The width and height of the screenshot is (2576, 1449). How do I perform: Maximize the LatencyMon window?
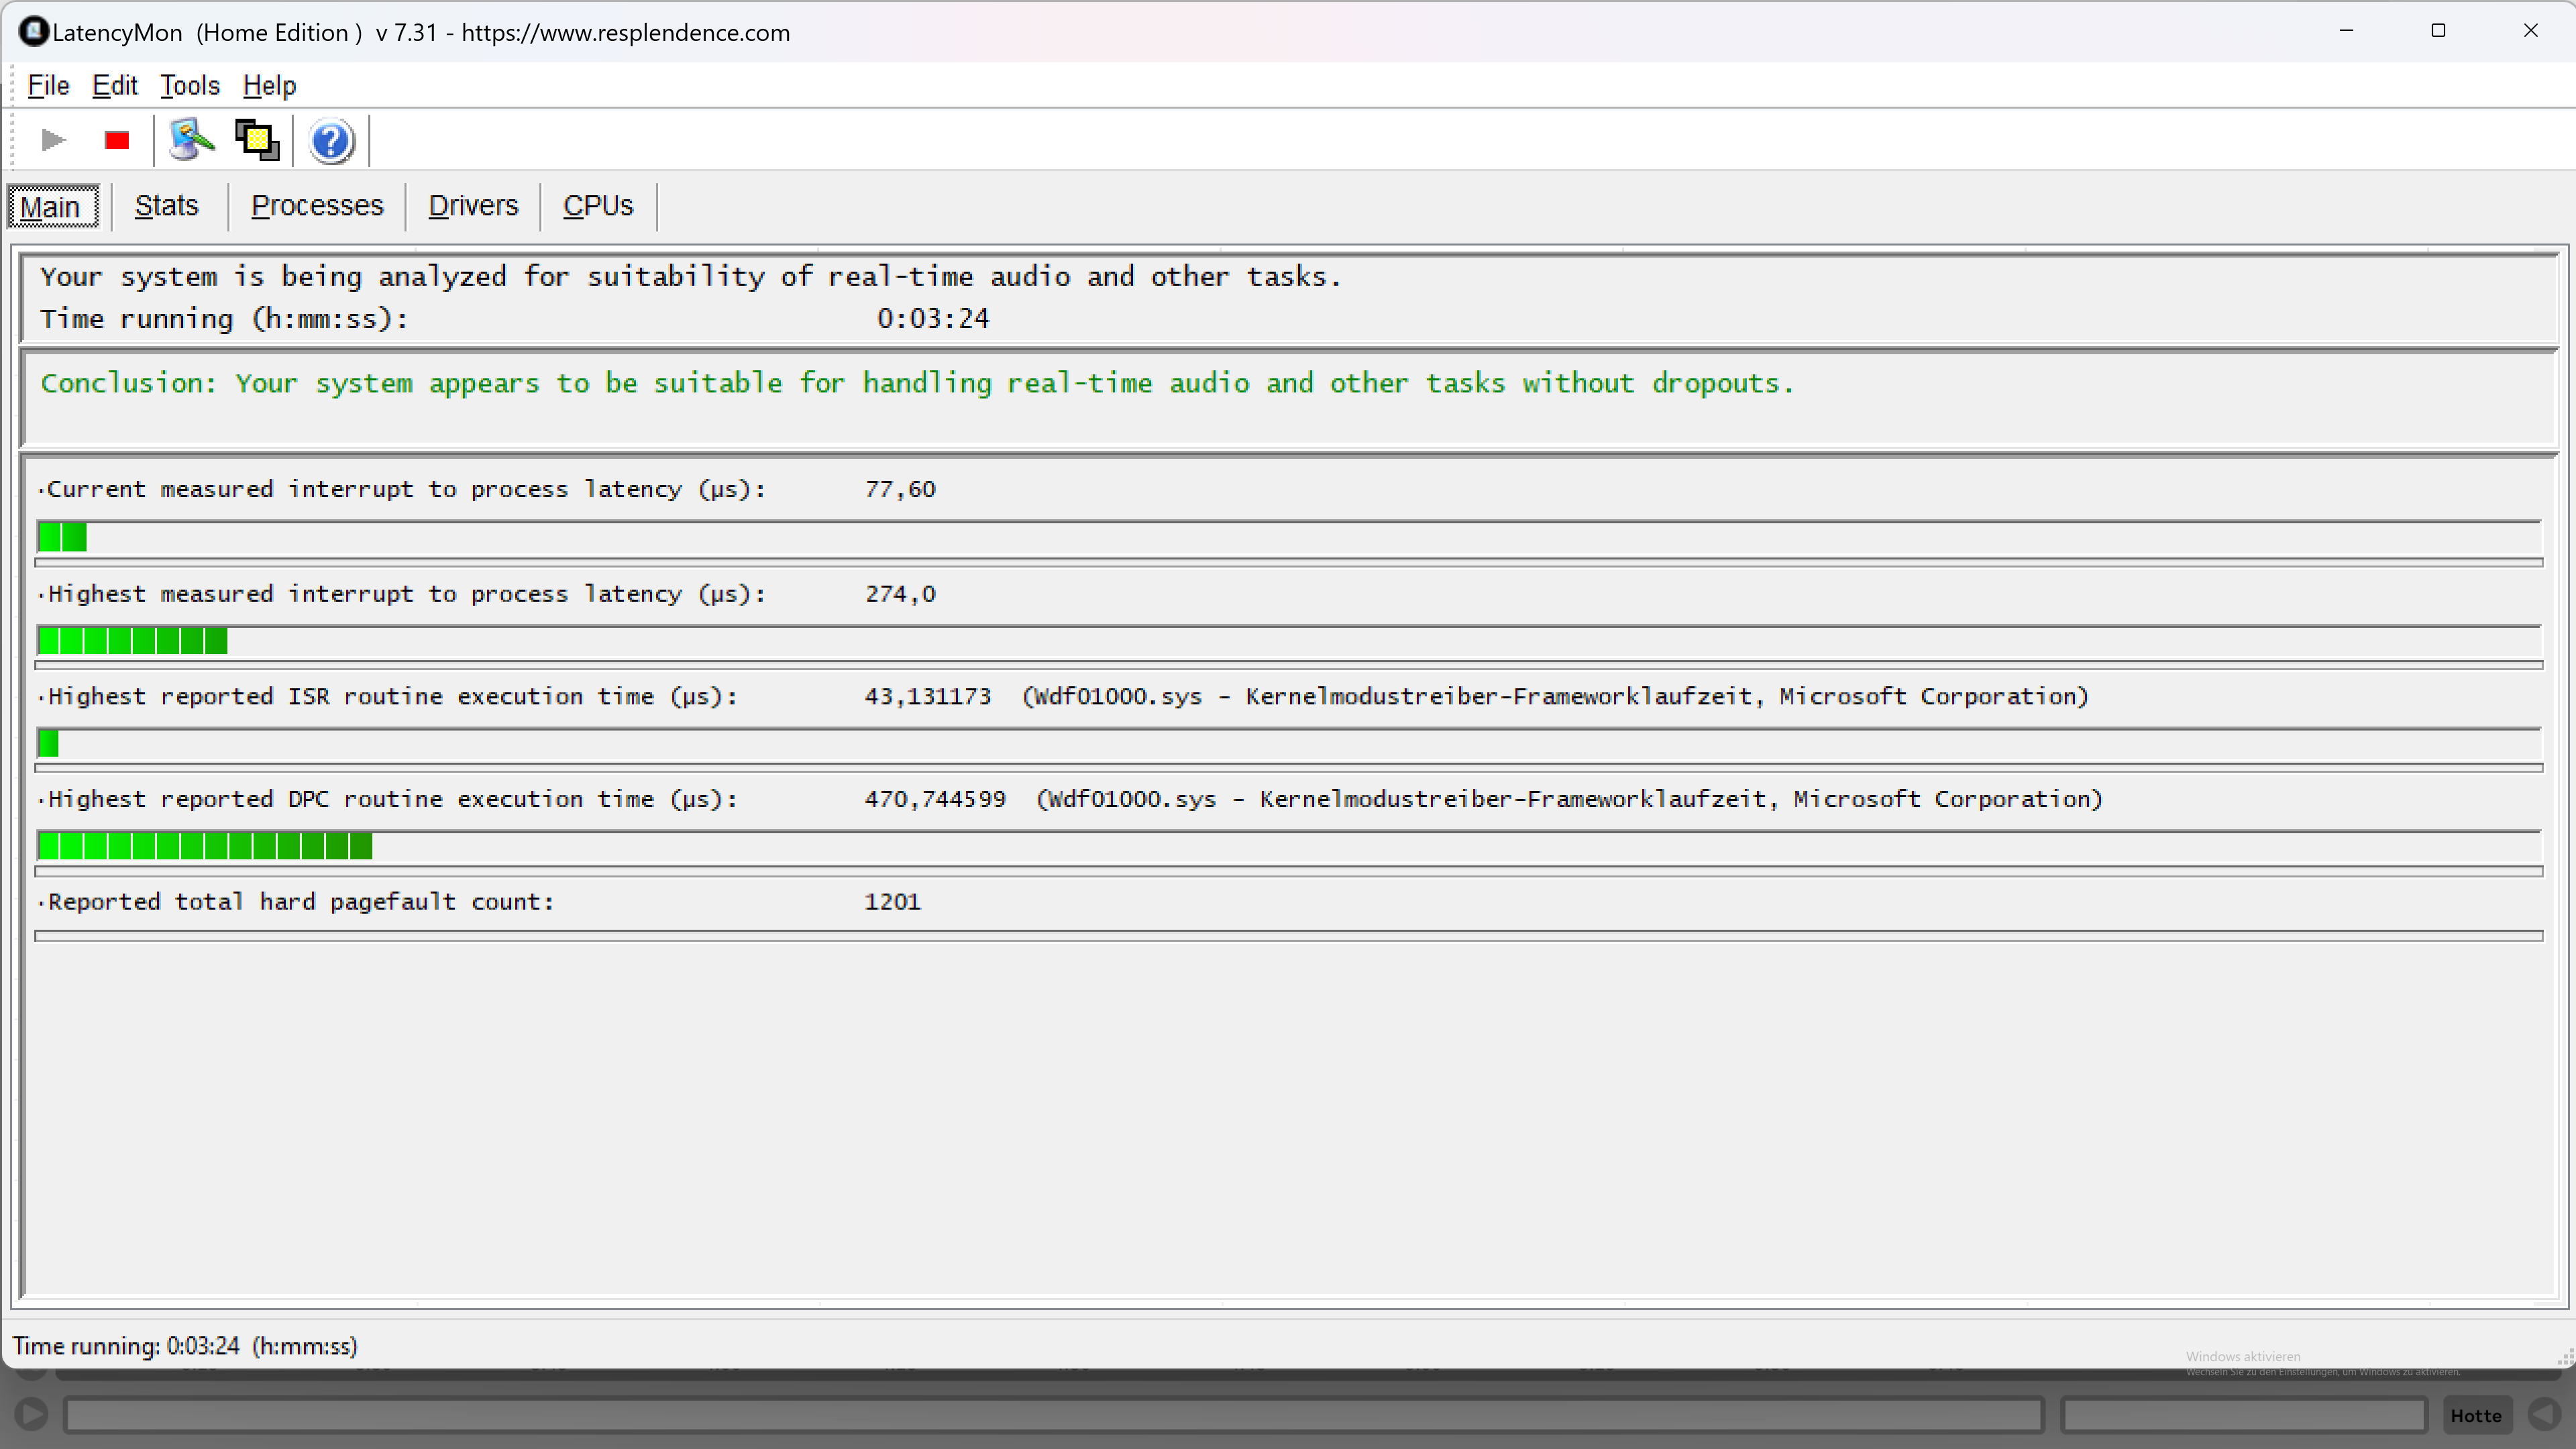(2438, 31)
